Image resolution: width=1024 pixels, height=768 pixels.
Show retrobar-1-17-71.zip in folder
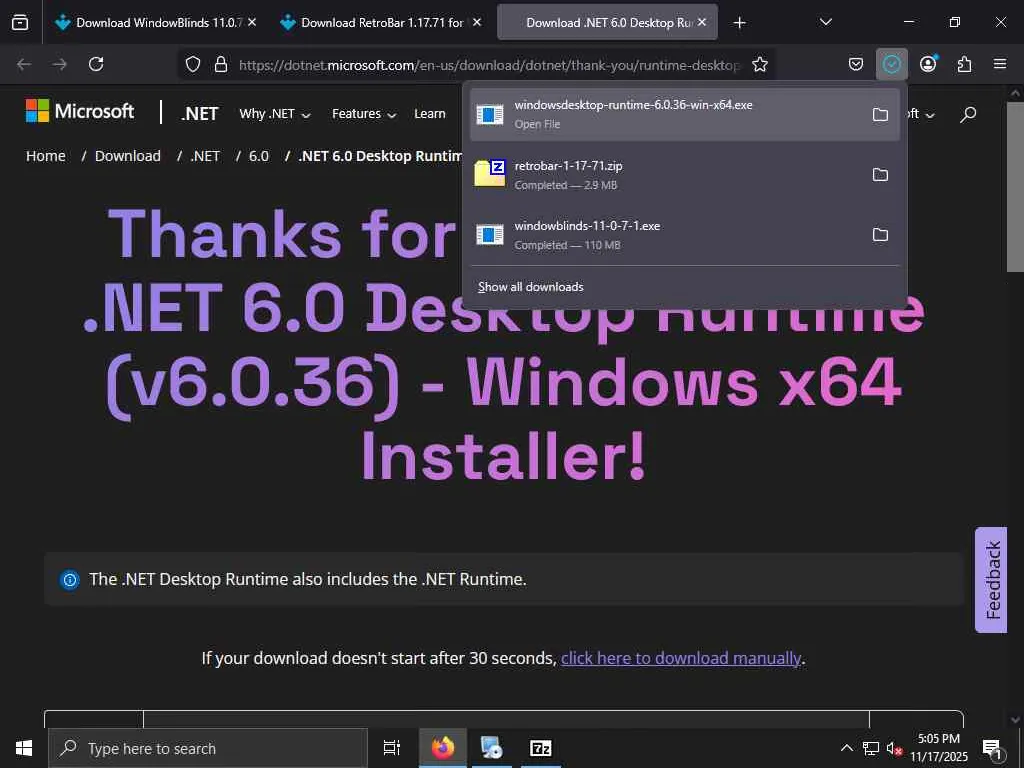(x=880, y=175)
